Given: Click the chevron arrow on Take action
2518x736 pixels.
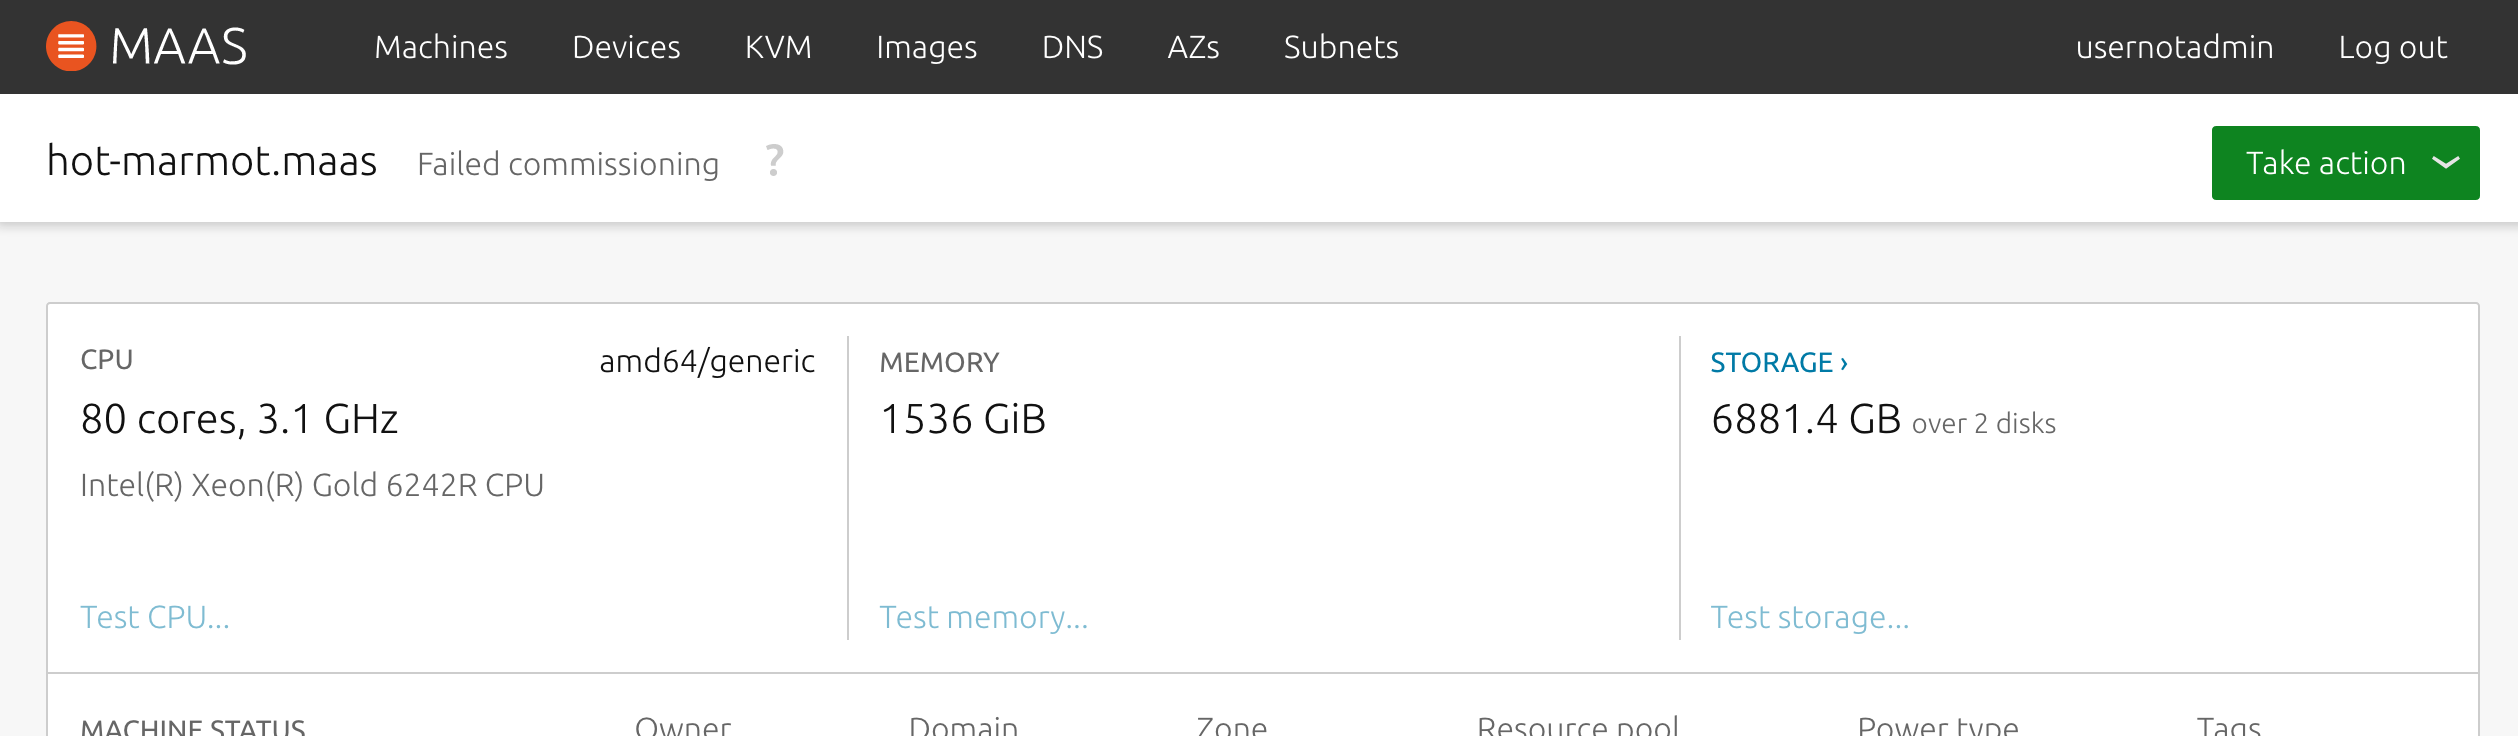Looking at the screenshot, I should coord(2445,163).
